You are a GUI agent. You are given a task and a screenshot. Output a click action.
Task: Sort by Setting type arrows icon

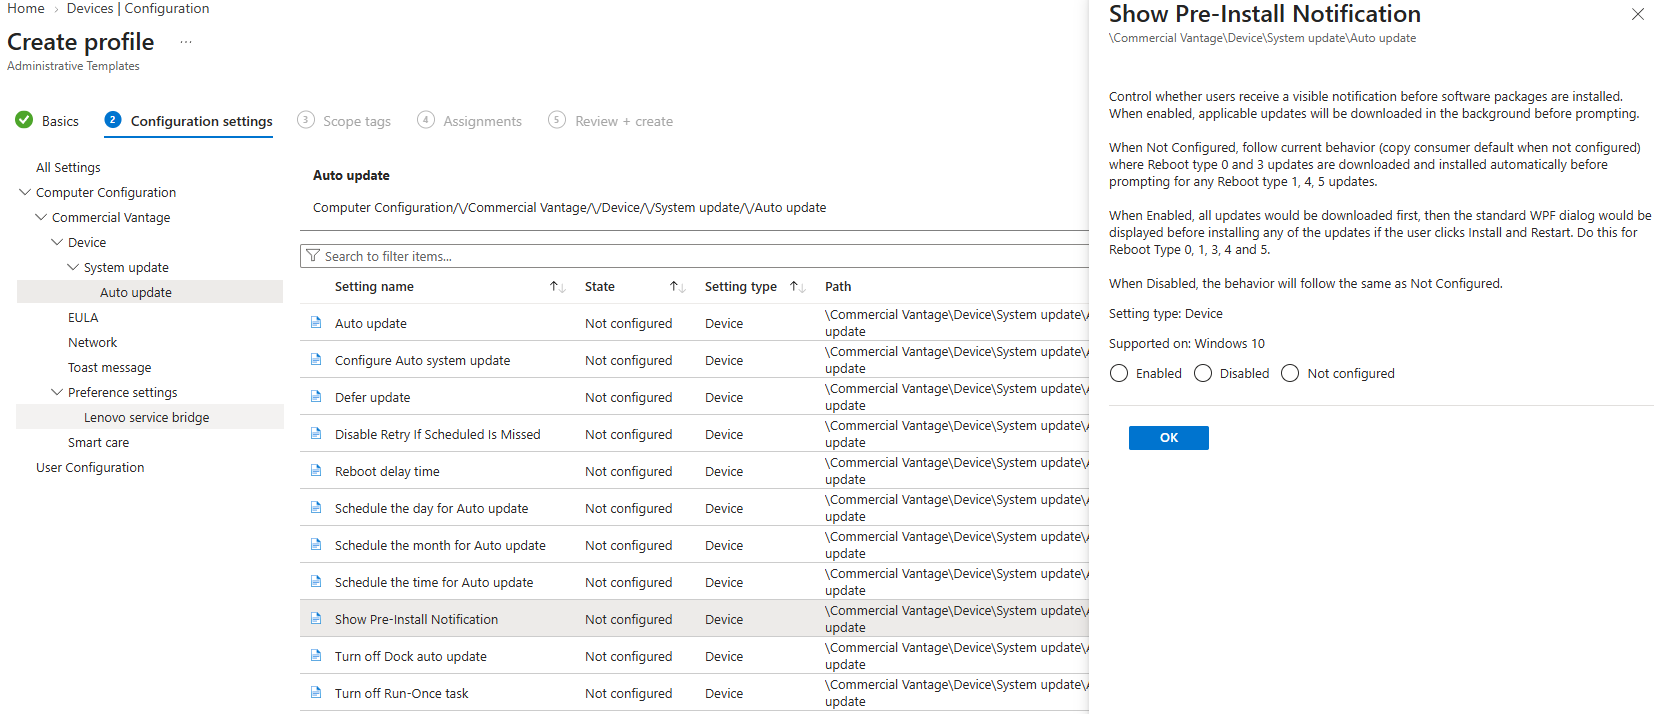point(798,287)
